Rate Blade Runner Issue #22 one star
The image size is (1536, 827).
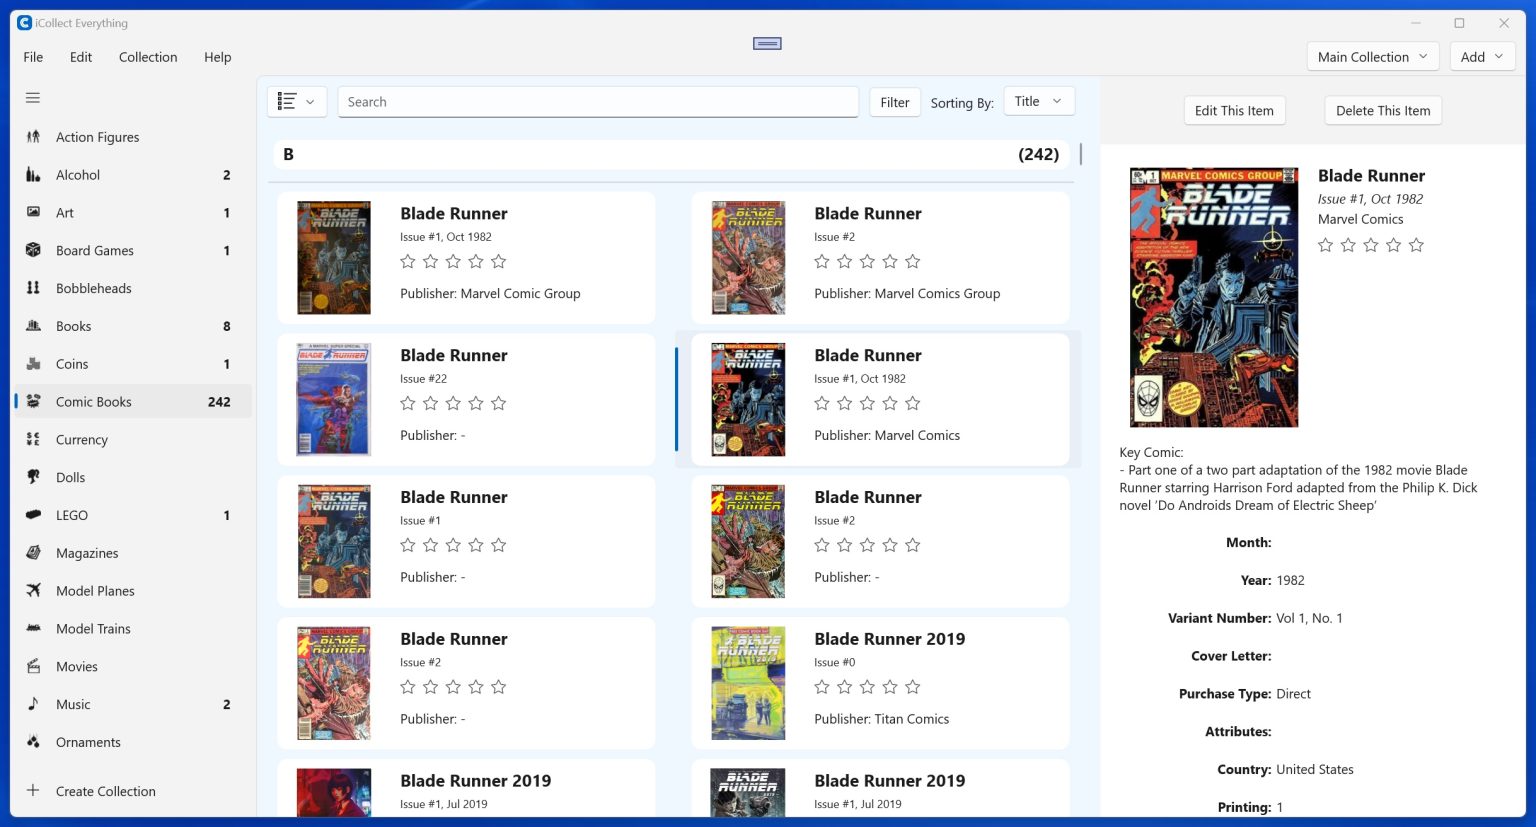click(408, 403)
